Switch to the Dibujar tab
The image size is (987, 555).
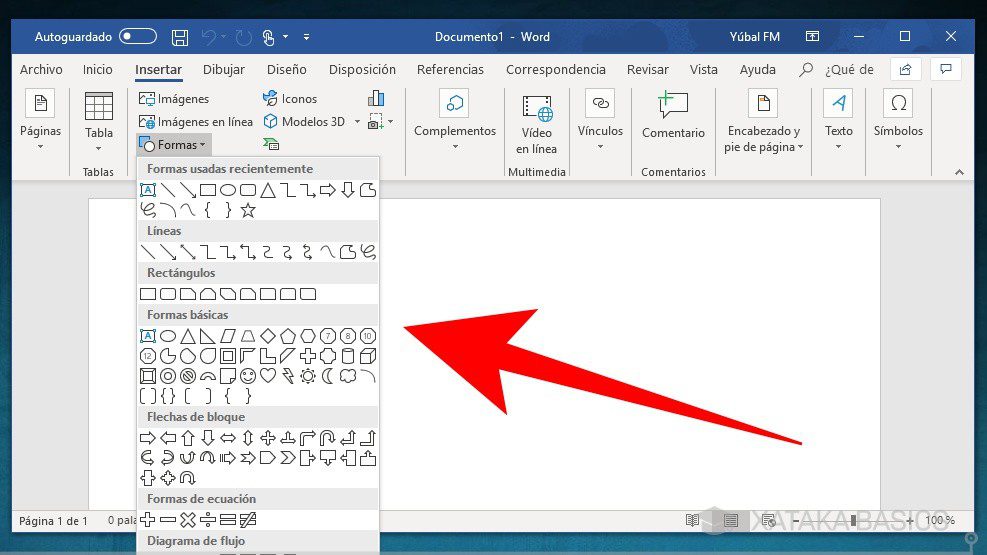tap(223, 69)
